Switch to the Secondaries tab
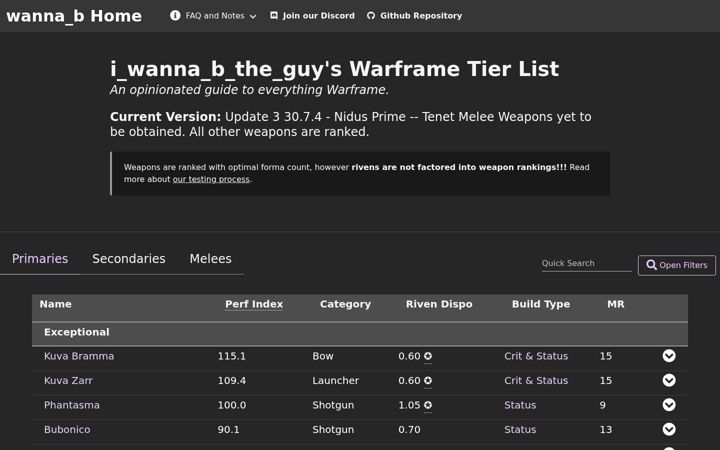Screen dimensions: 720x450 [x=129, y=259]
